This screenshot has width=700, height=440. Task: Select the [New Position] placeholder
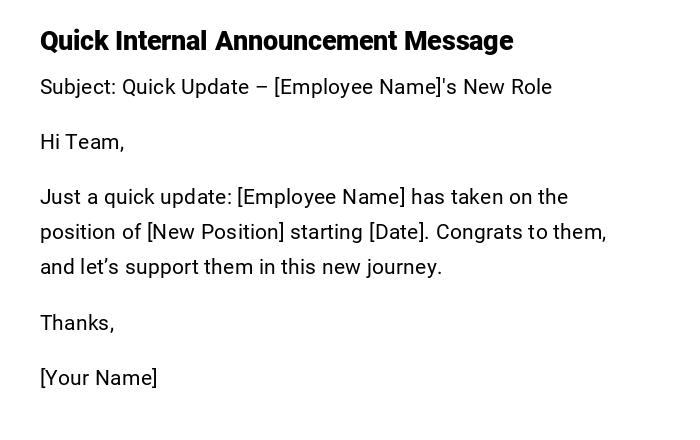(216, 232)
